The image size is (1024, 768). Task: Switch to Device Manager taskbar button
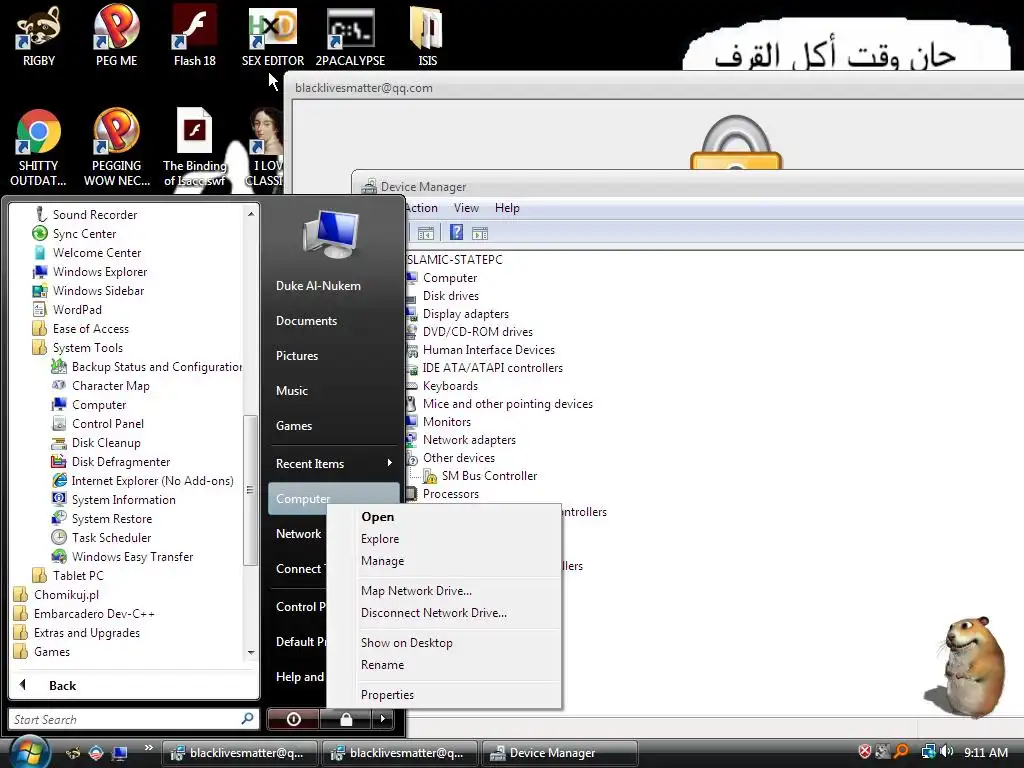click(560, 753)
